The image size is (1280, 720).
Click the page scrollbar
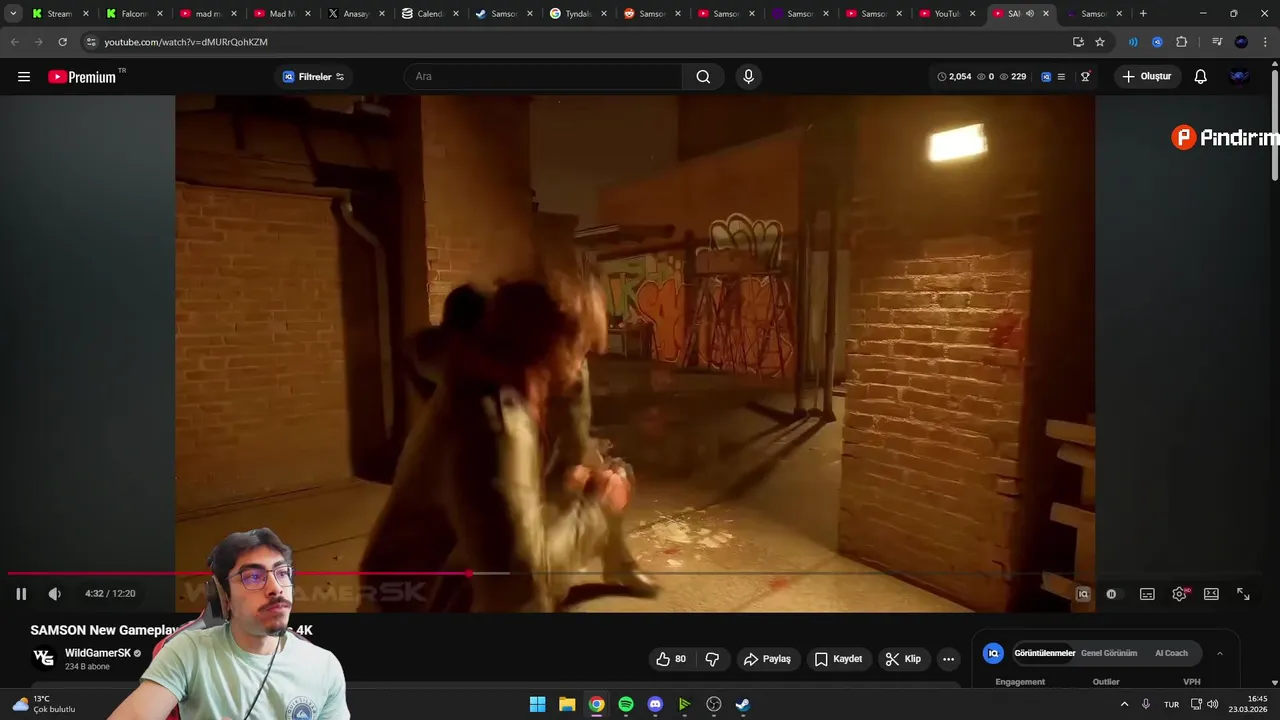tap(1274, 125)
